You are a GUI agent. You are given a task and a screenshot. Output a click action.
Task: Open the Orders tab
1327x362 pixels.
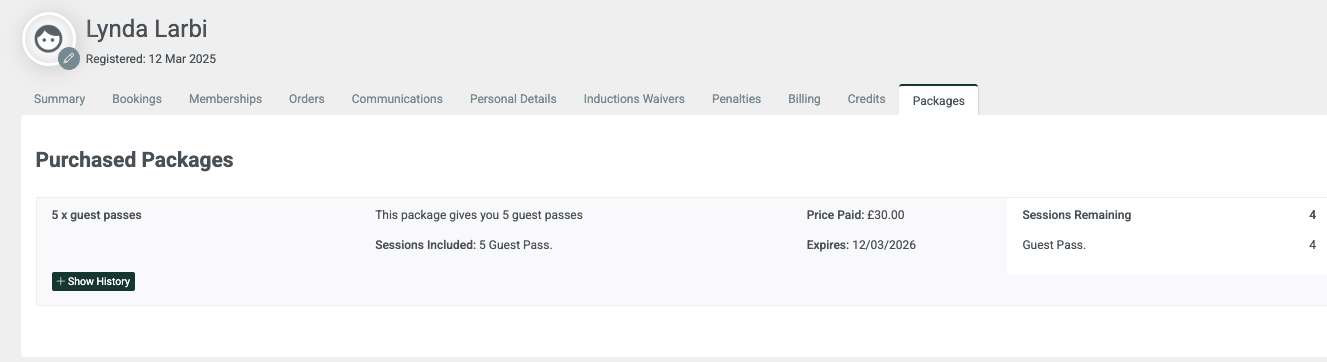[x=307, y=99]
